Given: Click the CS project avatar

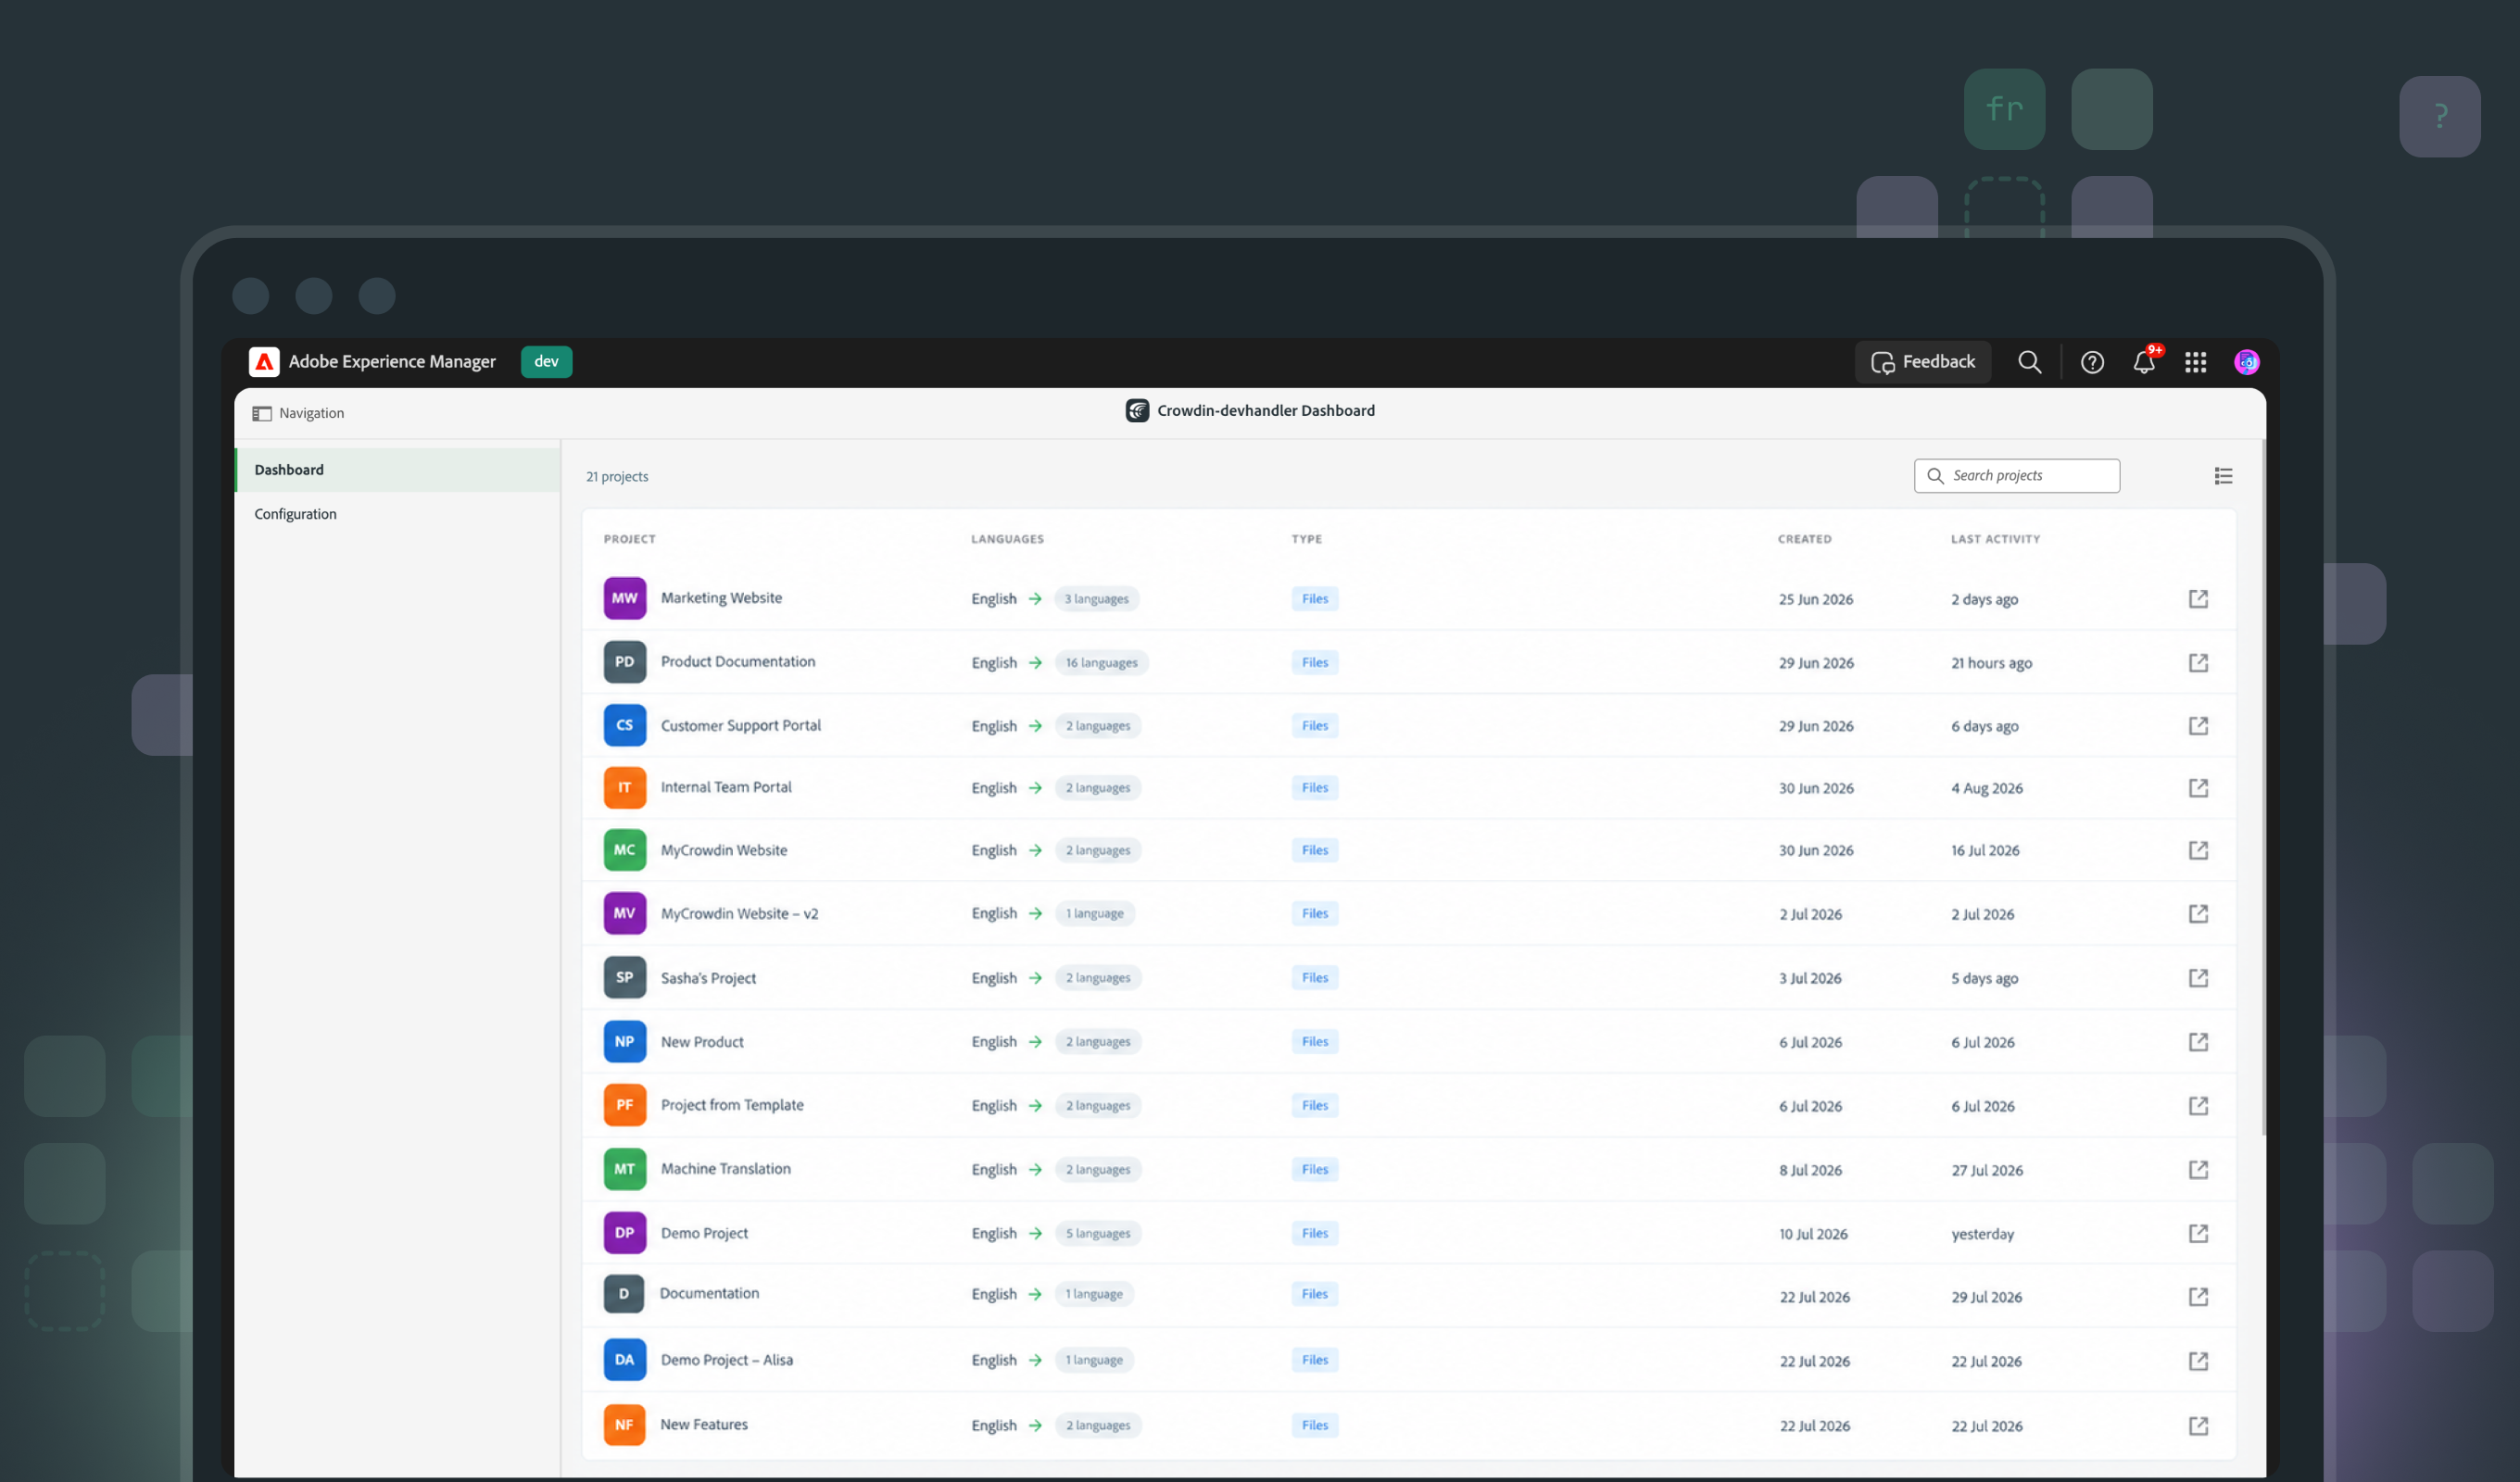Looking at the screenshot, I should (625, 725).
